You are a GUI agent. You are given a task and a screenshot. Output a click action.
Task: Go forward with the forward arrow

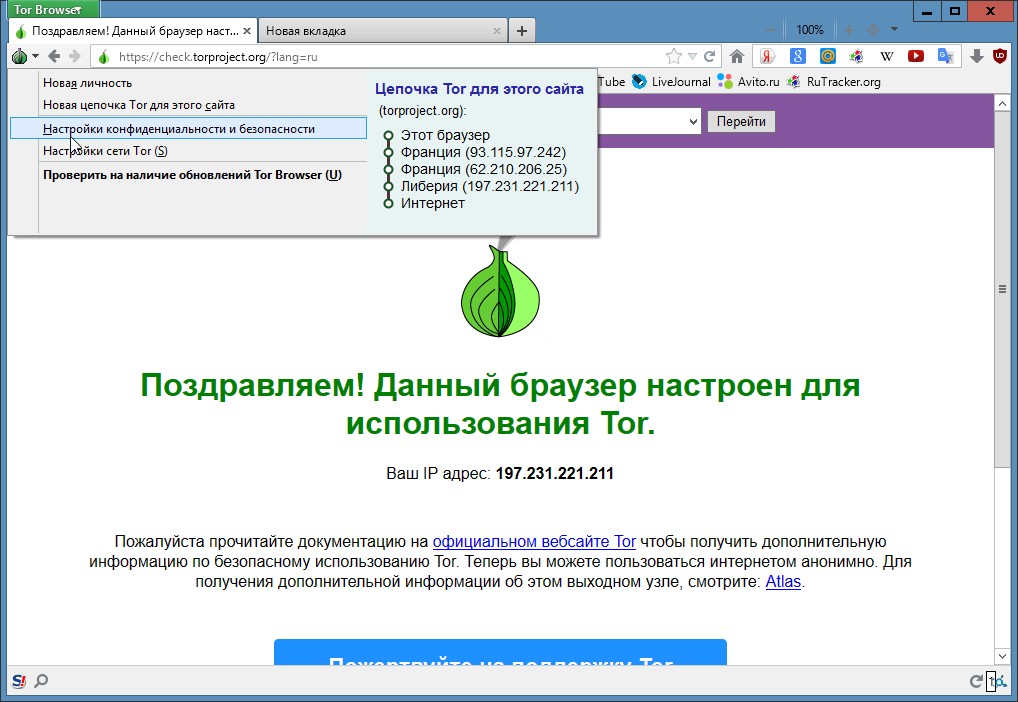[x=75, y=56]
